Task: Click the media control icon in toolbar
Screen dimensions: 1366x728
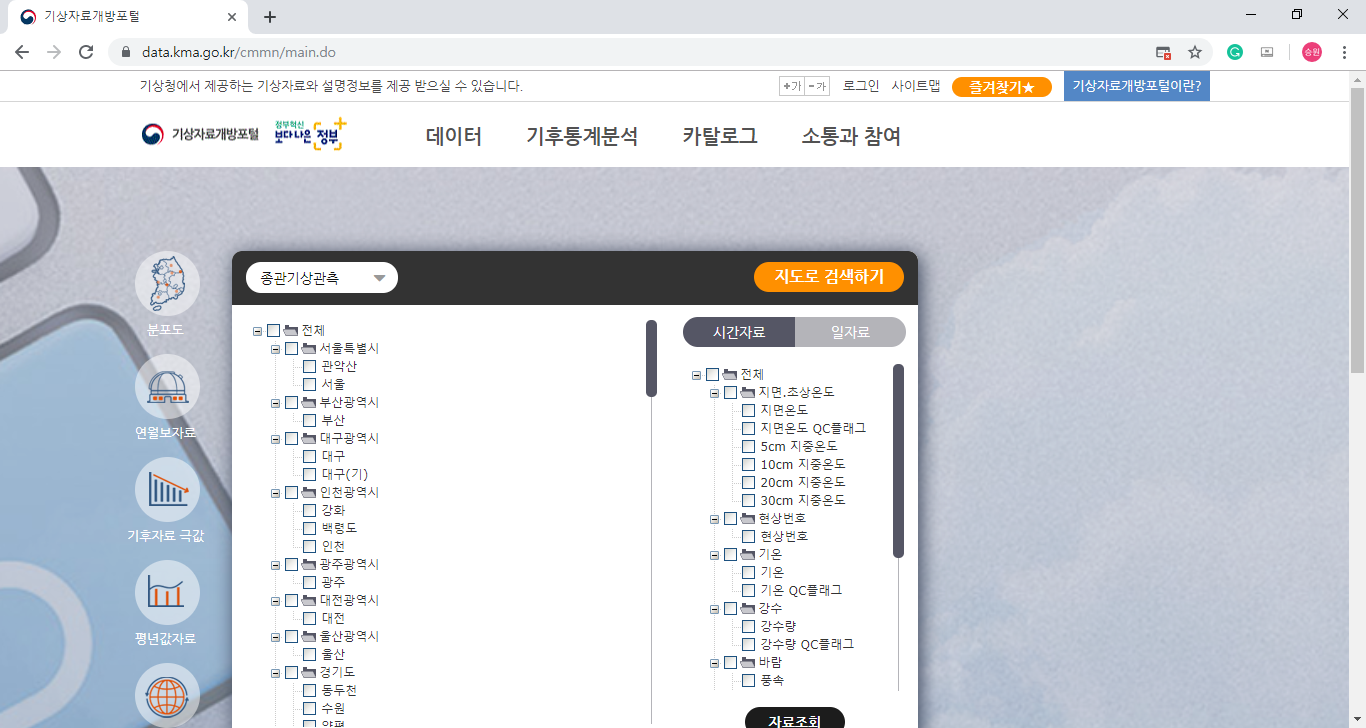Action: [x=1267, y=52]
